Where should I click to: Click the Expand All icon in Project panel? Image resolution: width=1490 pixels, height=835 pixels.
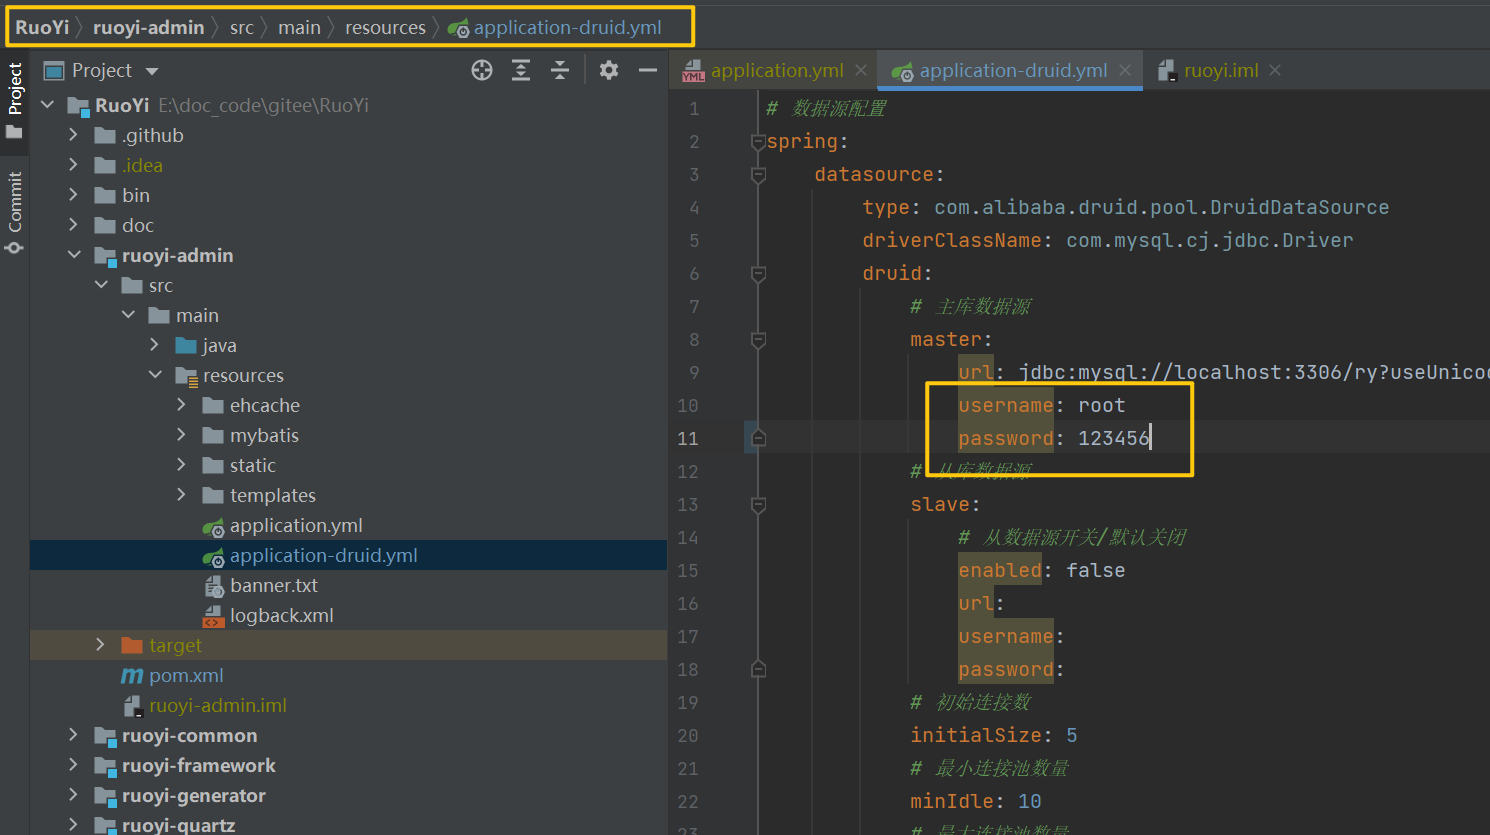tap(521, 70)
